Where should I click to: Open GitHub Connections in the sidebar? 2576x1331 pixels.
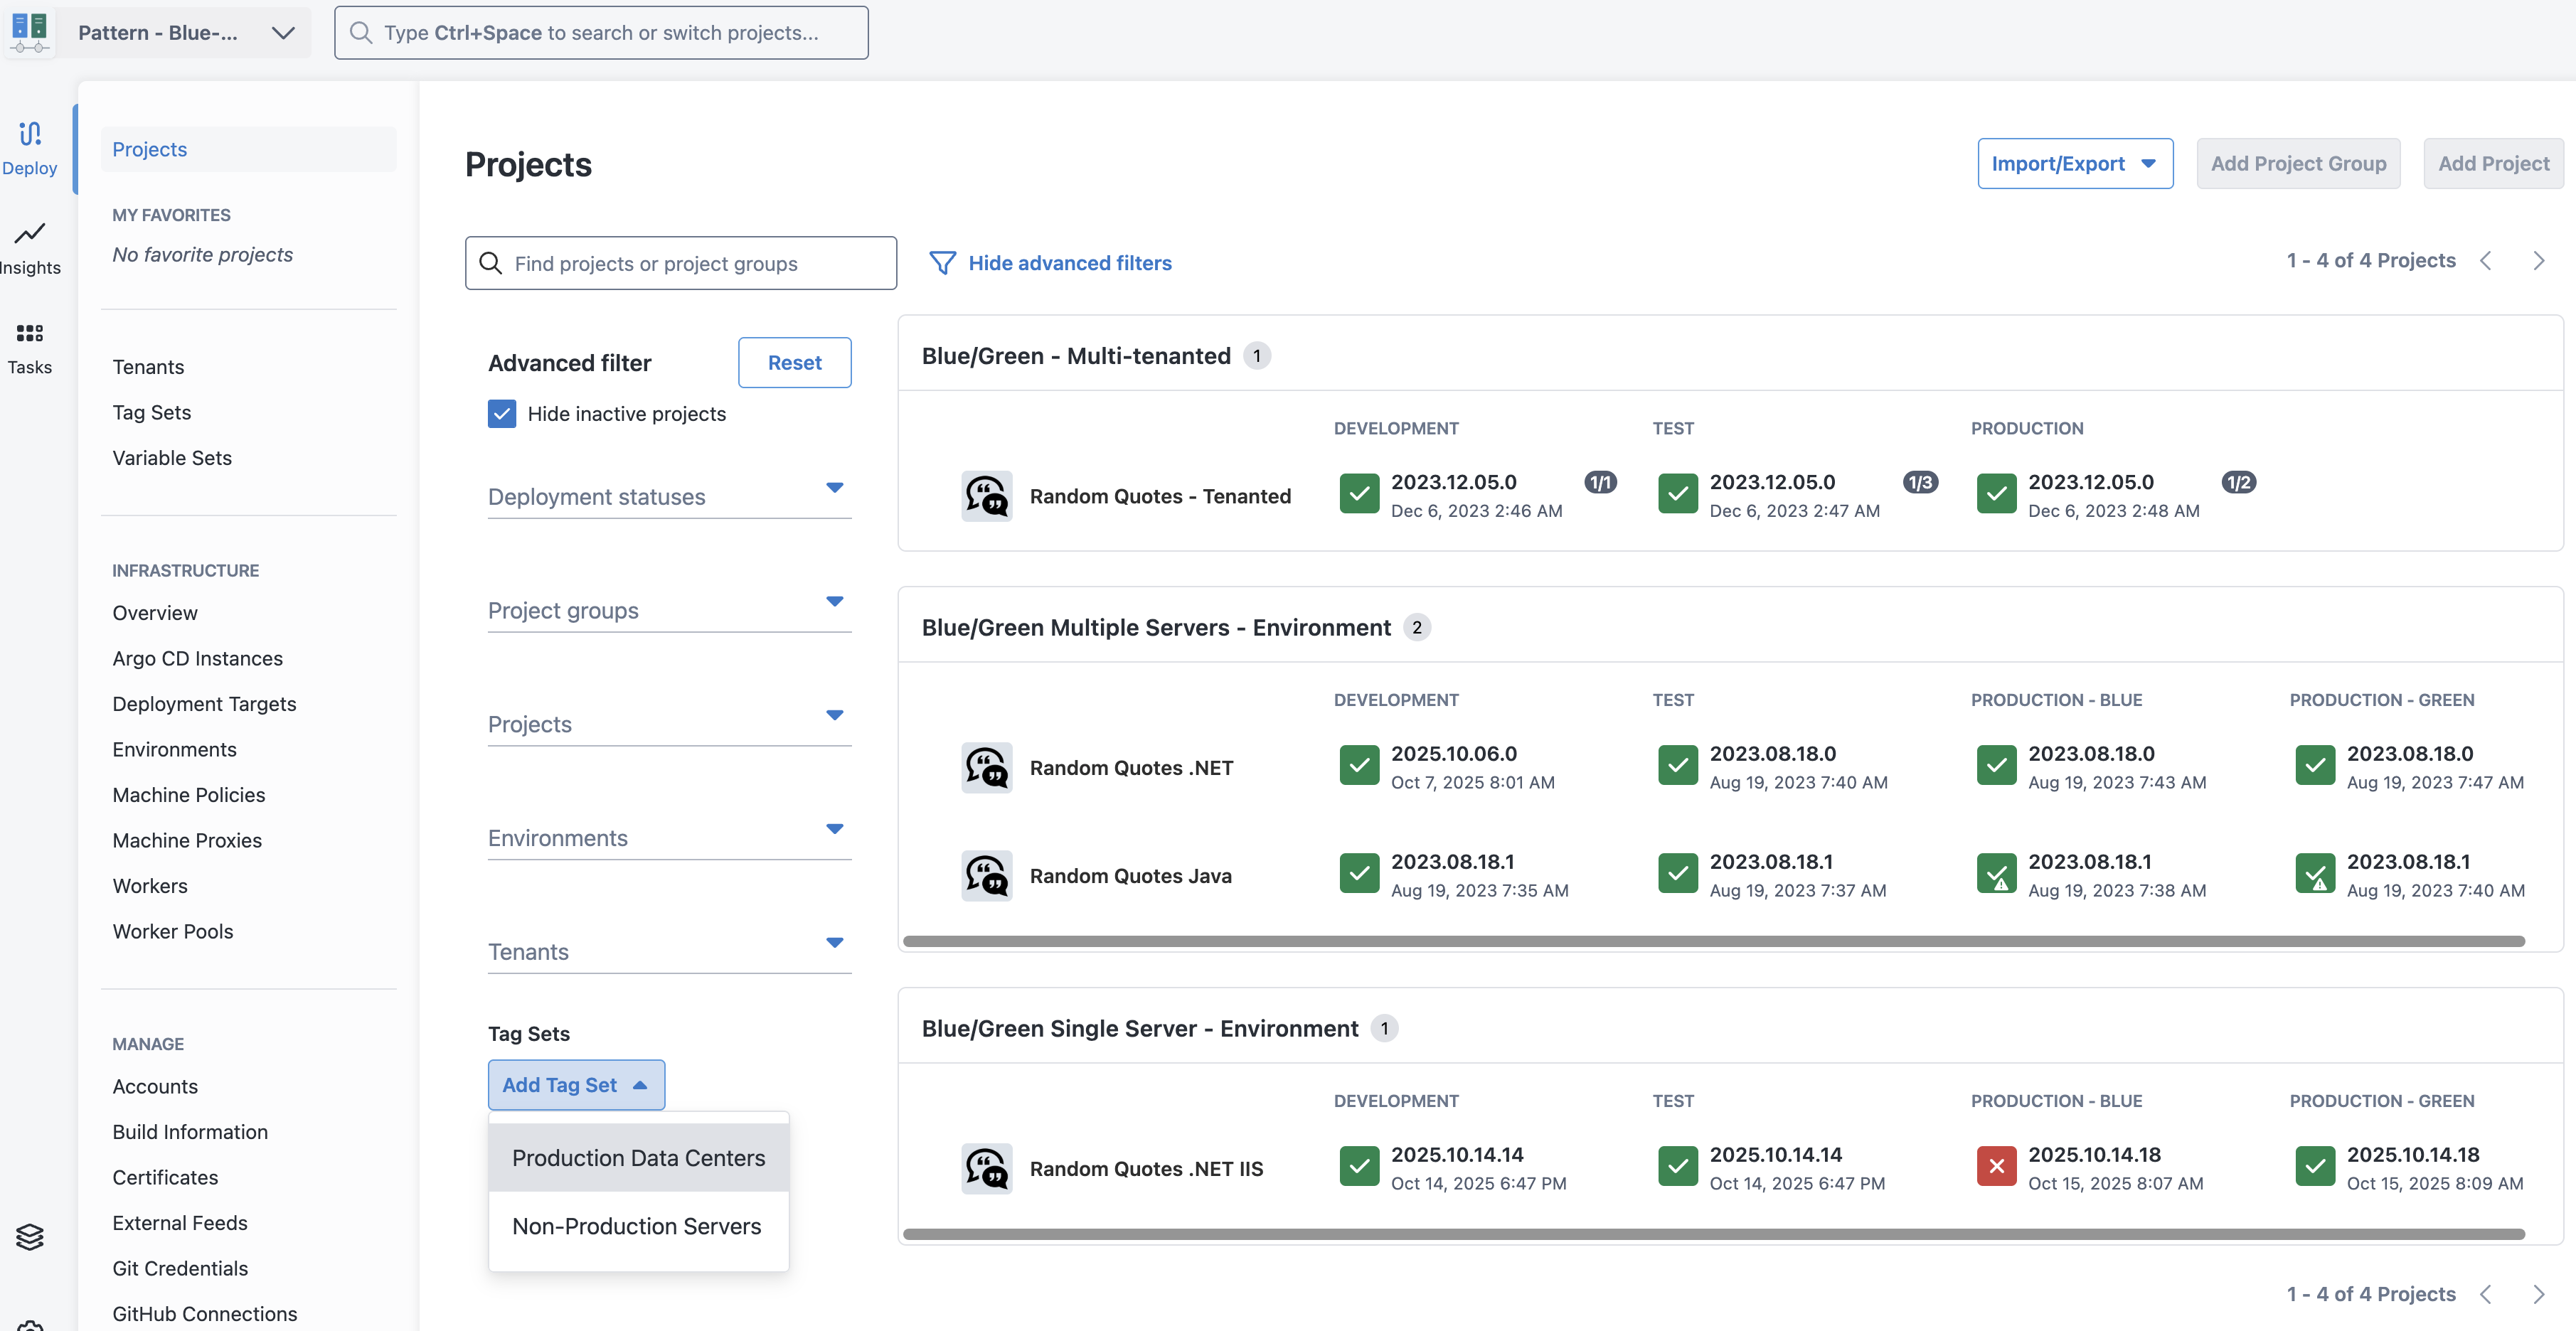point(204,1314)
